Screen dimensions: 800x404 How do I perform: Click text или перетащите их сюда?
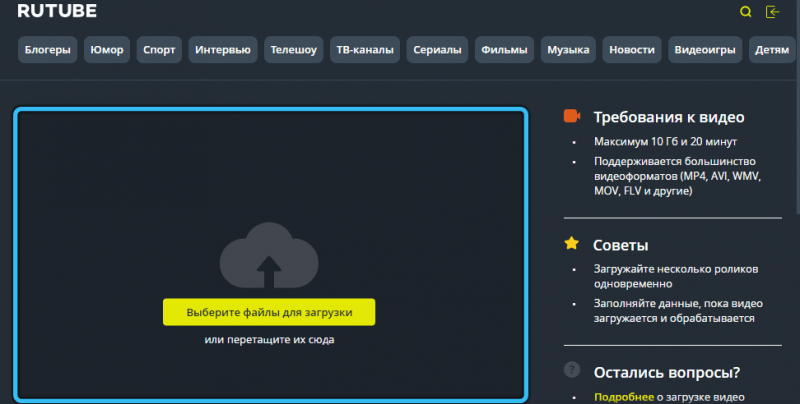pos(269,340)
